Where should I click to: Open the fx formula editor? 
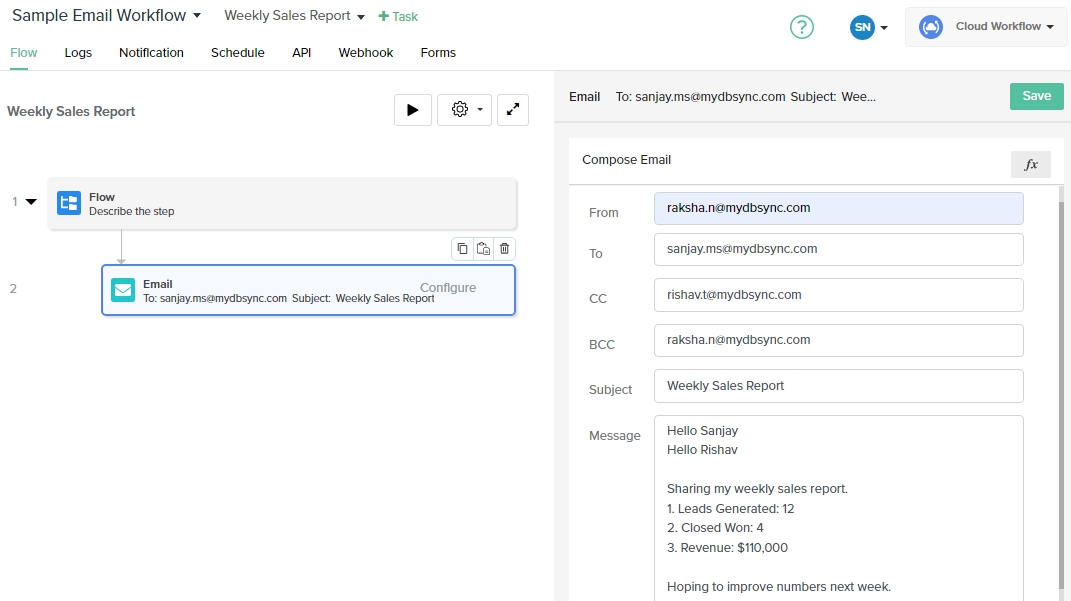point(1030,165)
